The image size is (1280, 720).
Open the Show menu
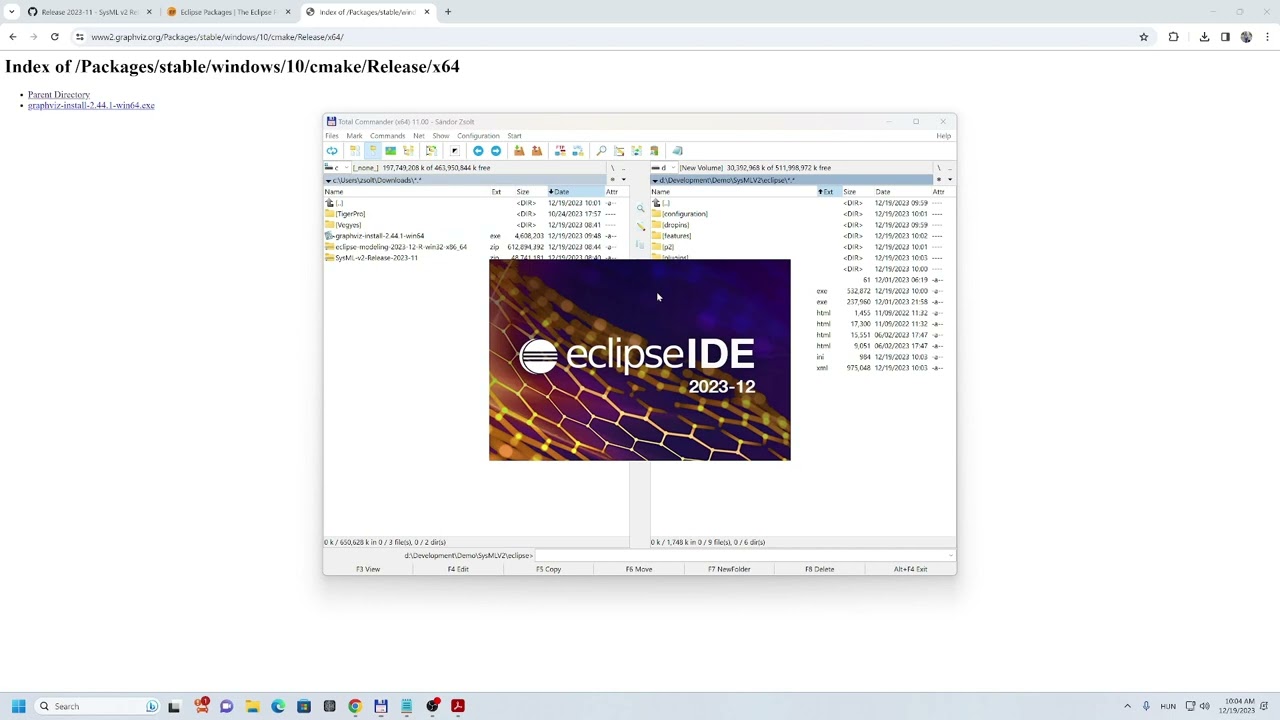click(x=441, y=136)
